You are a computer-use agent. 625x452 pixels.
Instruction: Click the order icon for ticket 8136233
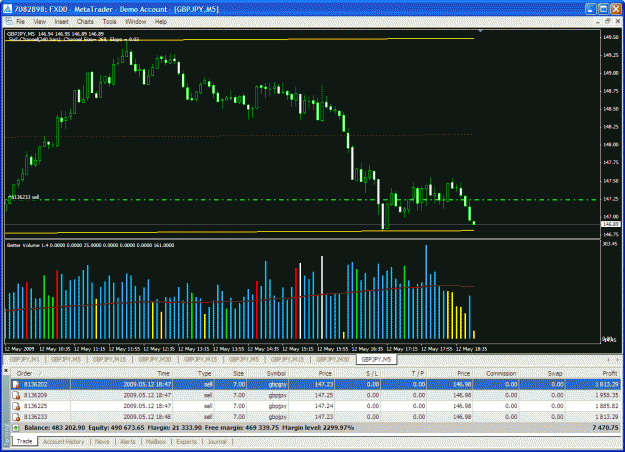(16, 417)
